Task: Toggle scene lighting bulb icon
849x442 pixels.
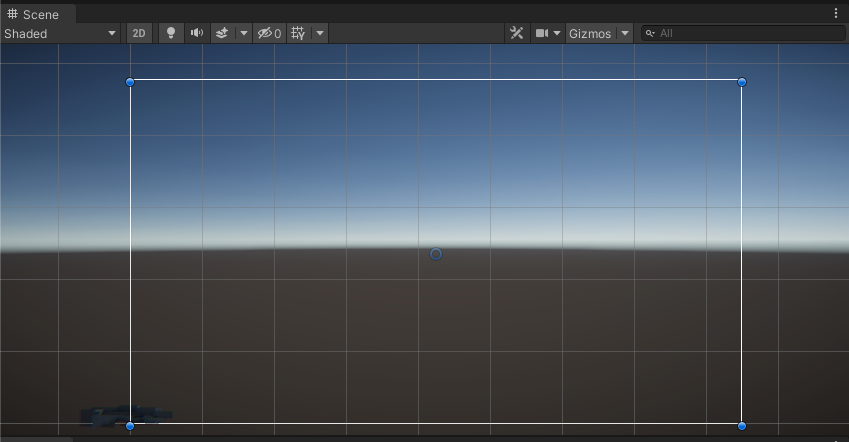Action: (x=171, y=33)
